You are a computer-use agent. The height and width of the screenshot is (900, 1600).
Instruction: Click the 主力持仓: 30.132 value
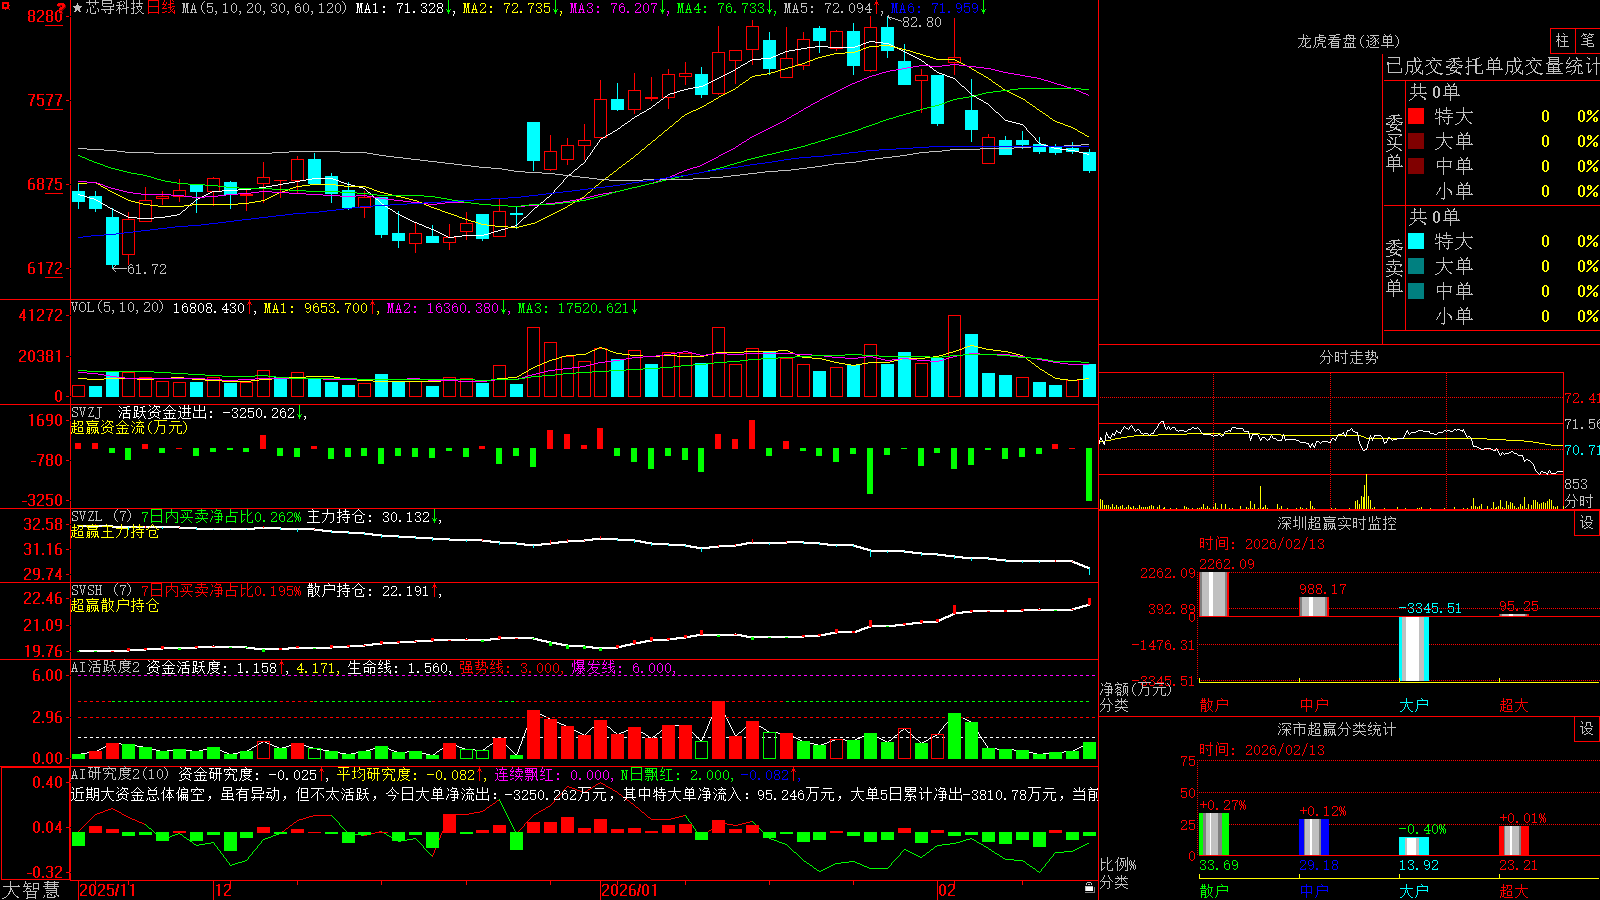(370, 517)
